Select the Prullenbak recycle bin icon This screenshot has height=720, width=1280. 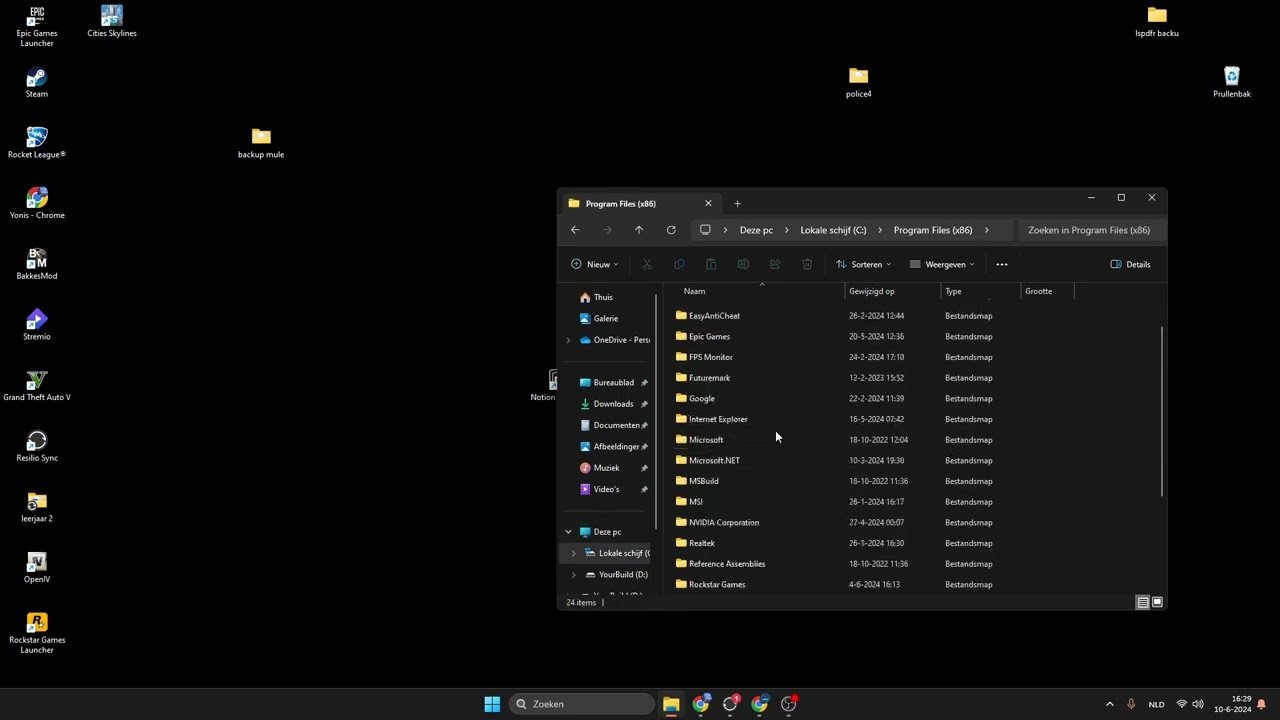[1232, 83]
